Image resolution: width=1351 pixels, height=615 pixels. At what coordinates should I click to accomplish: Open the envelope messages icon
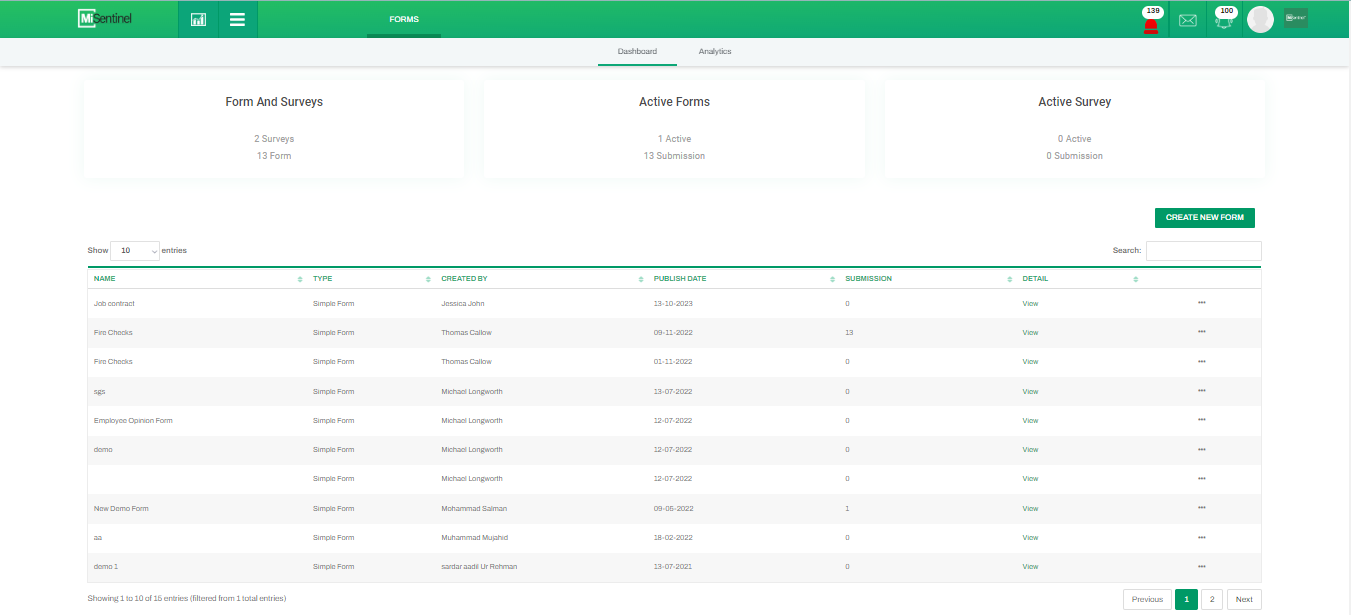click(1187, 20)
